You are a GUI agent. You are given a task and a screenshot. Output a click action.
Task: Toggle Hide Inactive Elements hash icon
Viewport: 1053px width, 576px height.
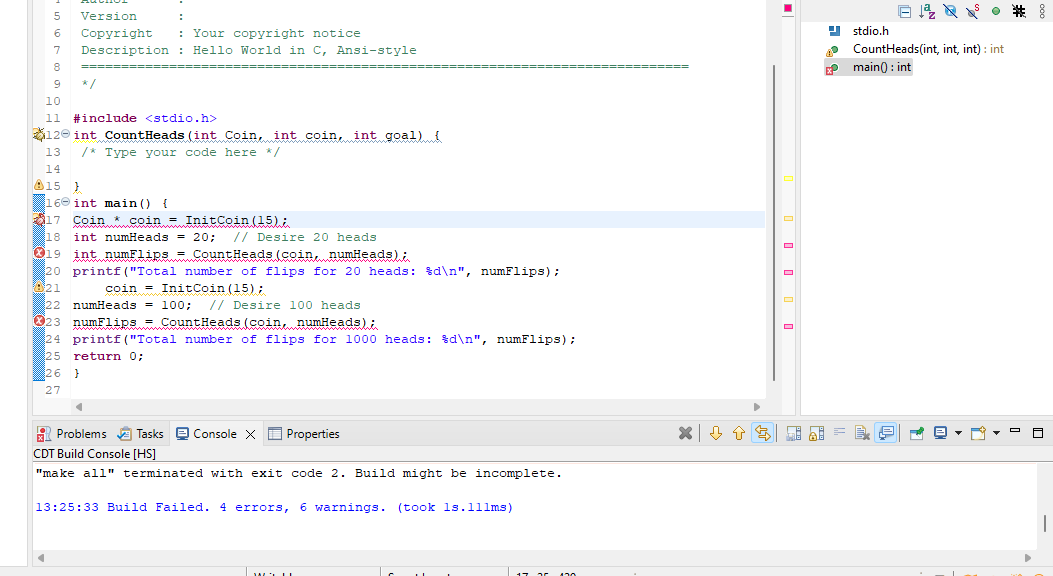coord(1019,11)
